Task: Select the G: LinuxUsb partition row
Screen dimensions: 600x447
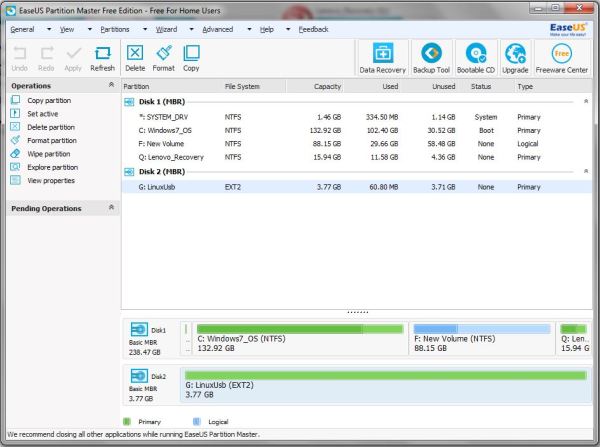Action: 357,187
